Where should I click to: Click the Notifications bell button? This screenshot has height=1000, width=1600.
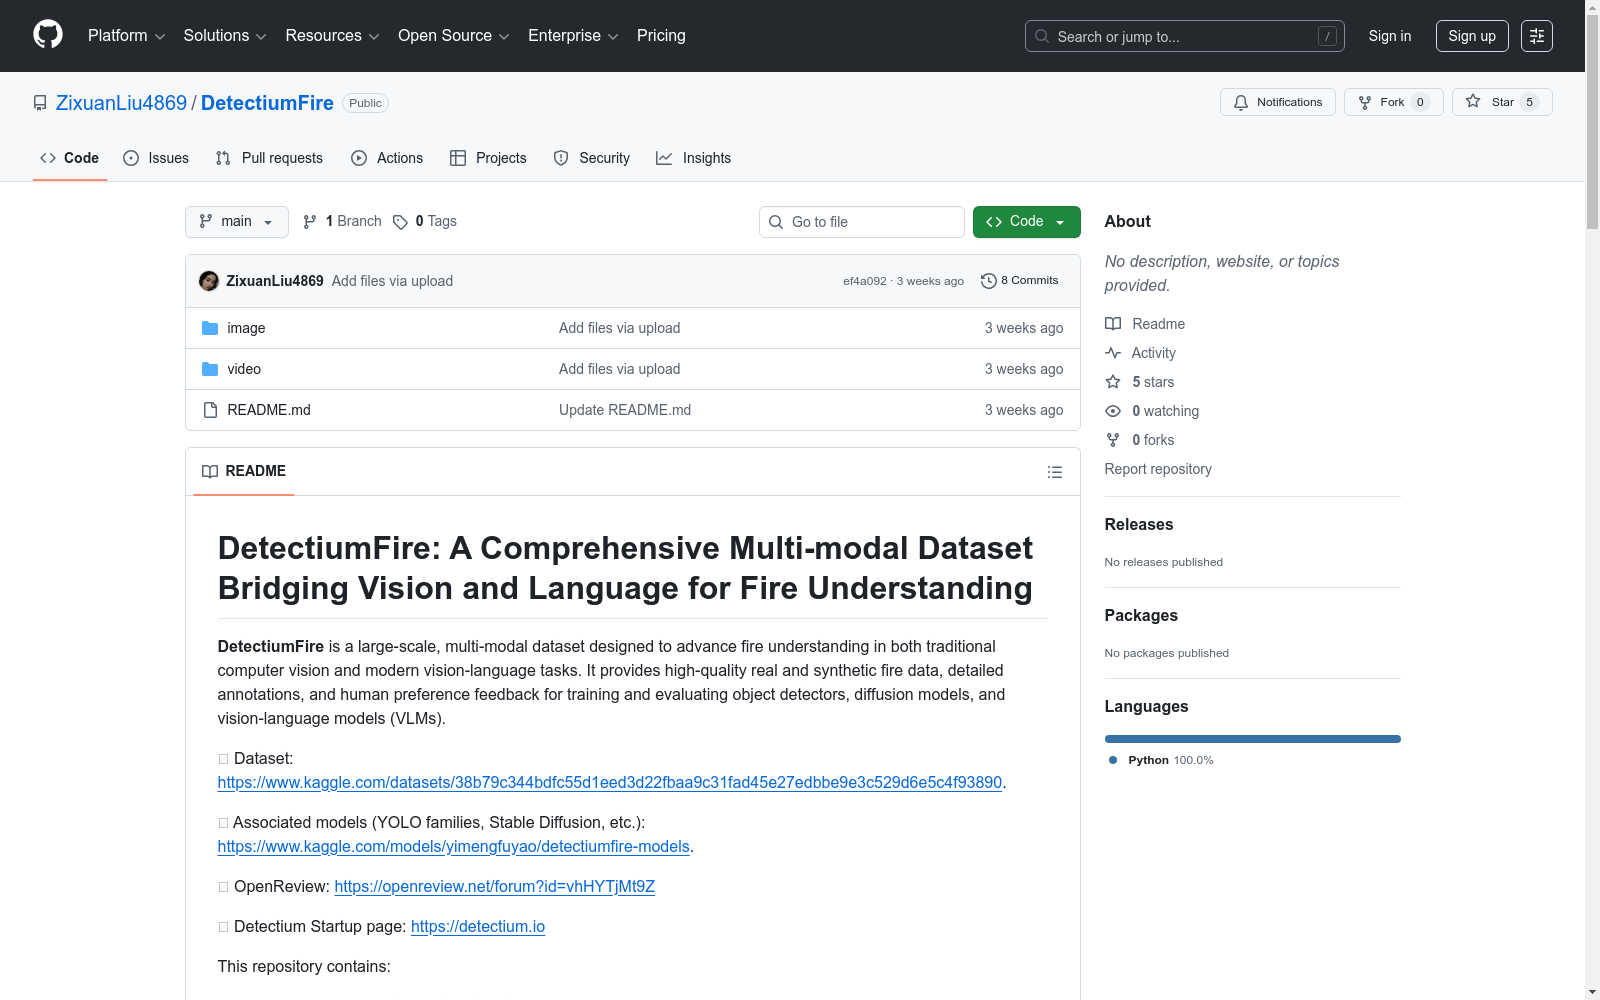tap(1277, 102)
